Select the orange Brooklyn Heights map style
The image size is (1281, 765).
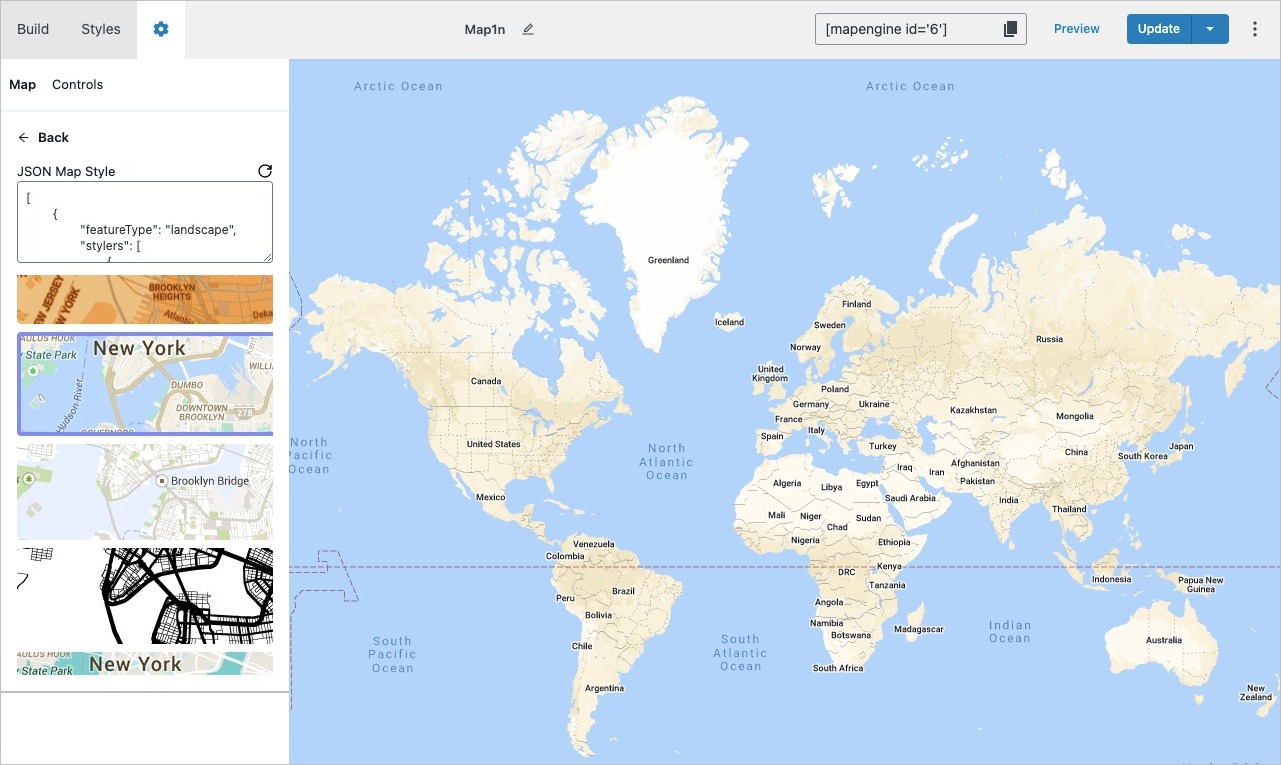pos(144,296)
